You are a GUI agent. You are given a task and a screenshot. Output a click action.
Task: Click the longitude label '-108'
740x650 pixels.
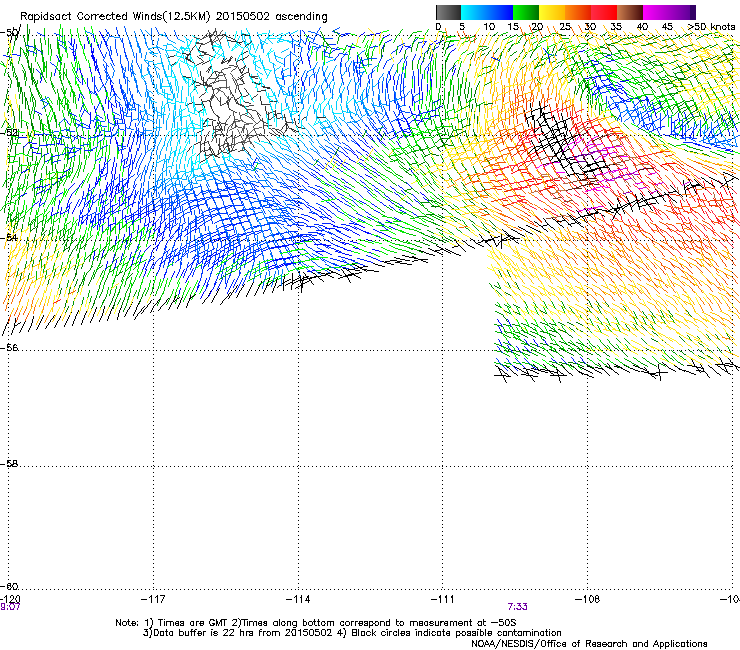point(588,599)
